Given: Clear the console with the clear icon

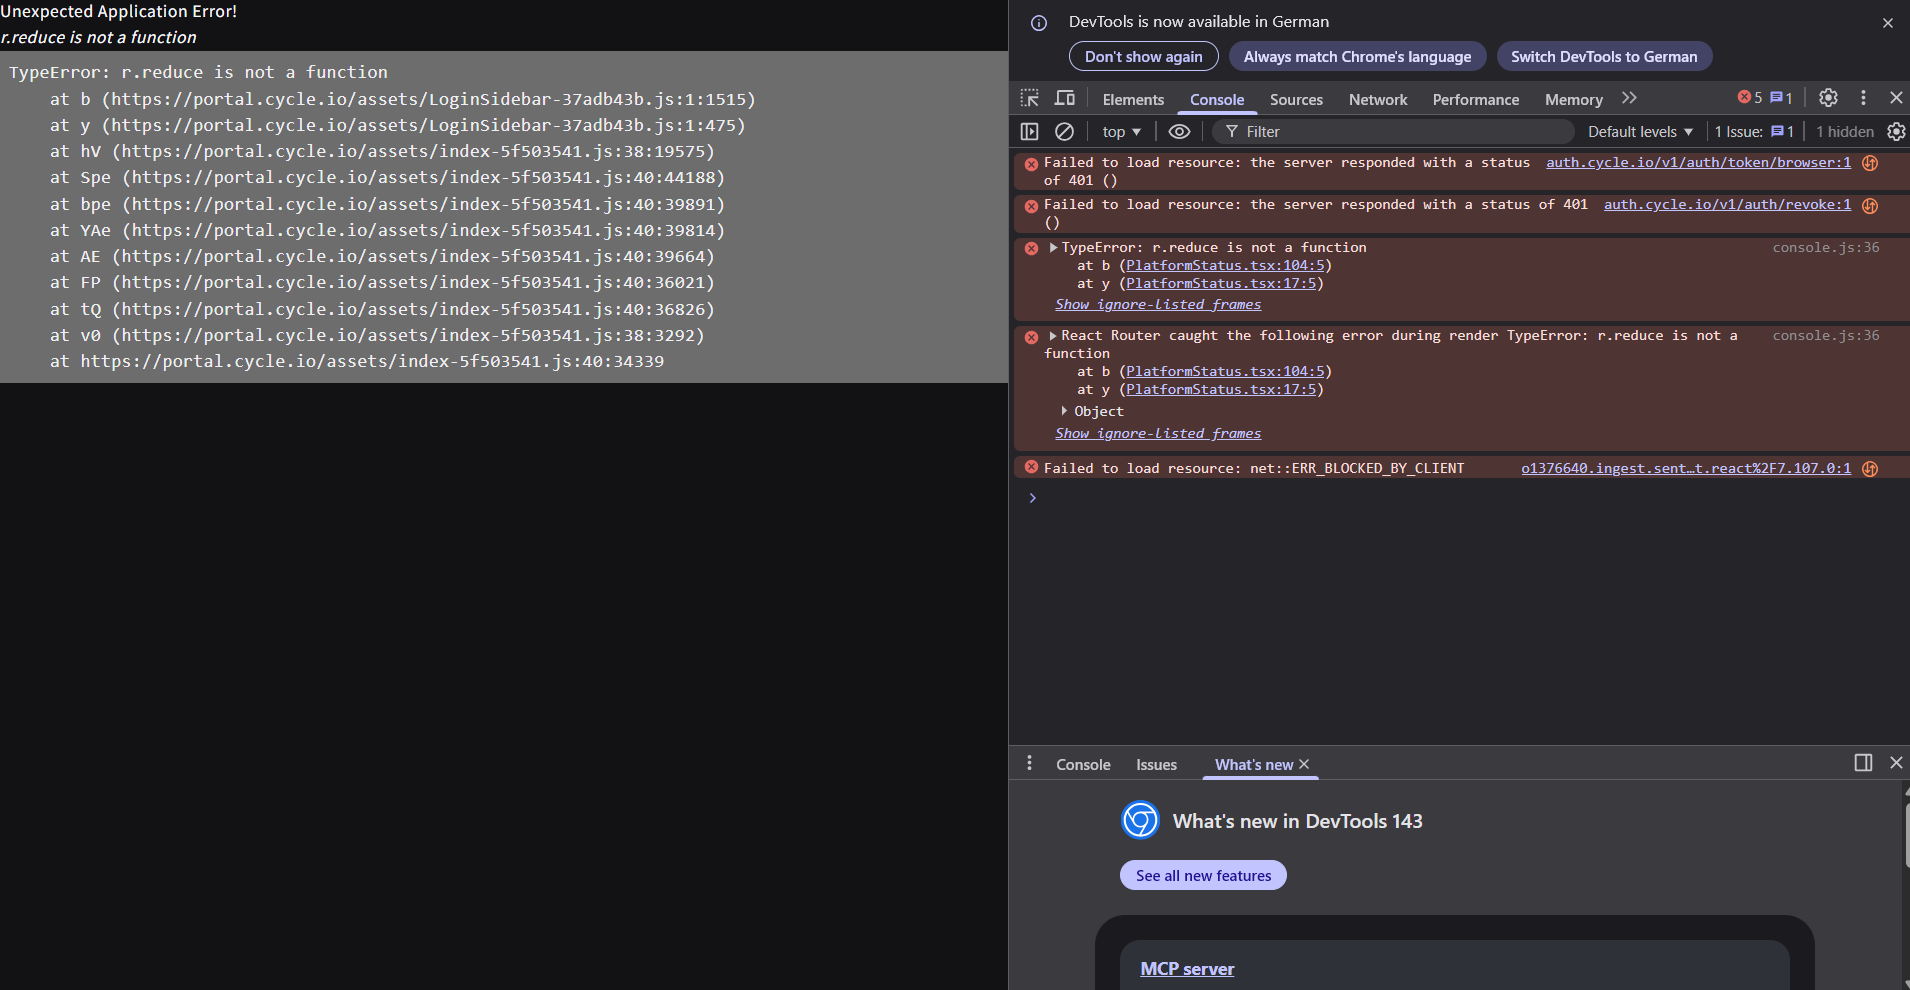Looking at the screenshot, I should pyautogui.click(x=1065, y=132).
